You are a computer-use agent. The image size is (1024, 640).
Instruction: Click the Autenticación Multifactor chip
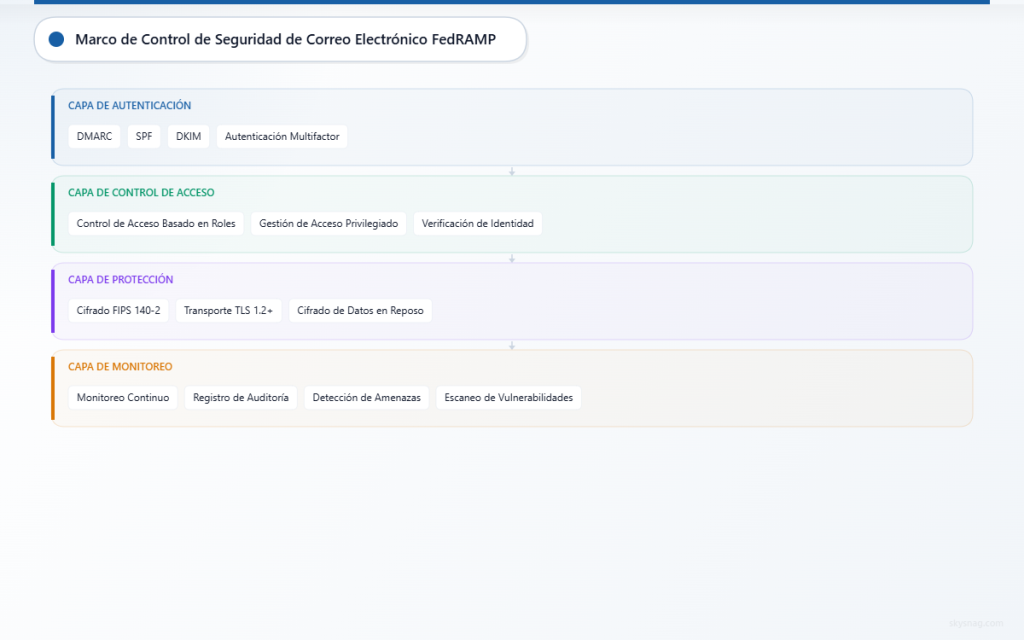[281, 136]
